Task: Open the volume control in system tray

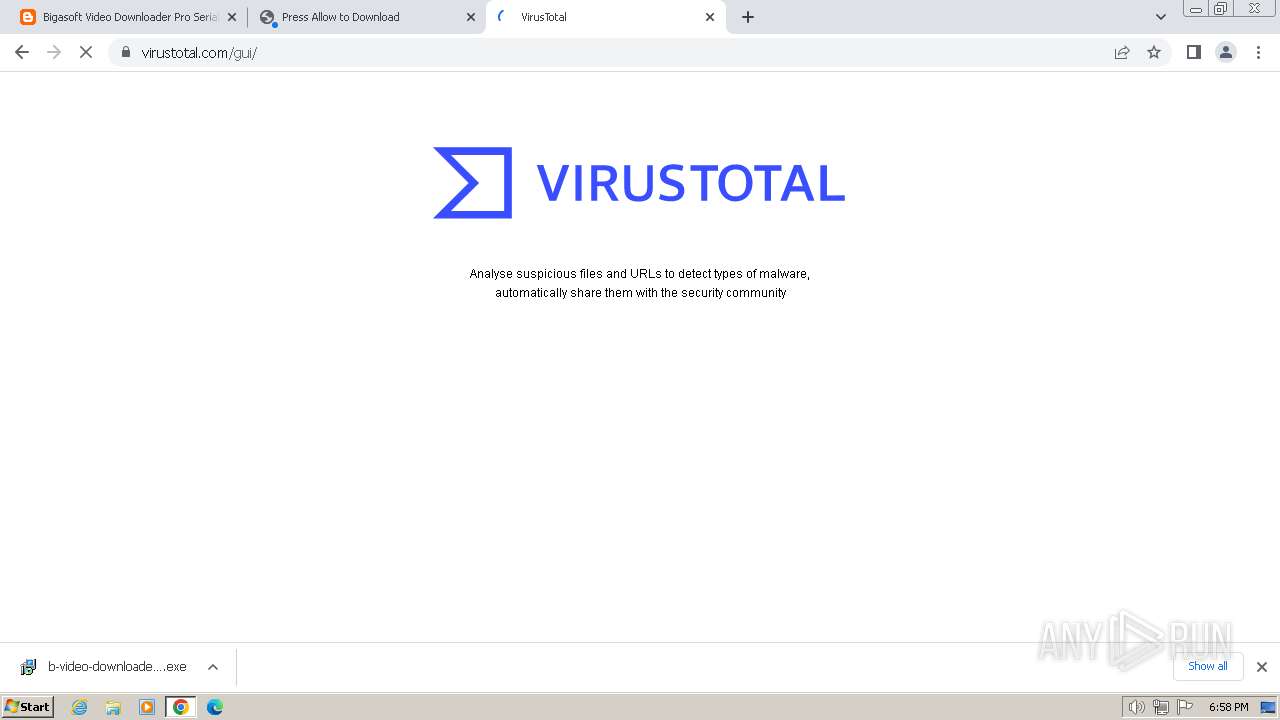Action: coord(1136,707)
